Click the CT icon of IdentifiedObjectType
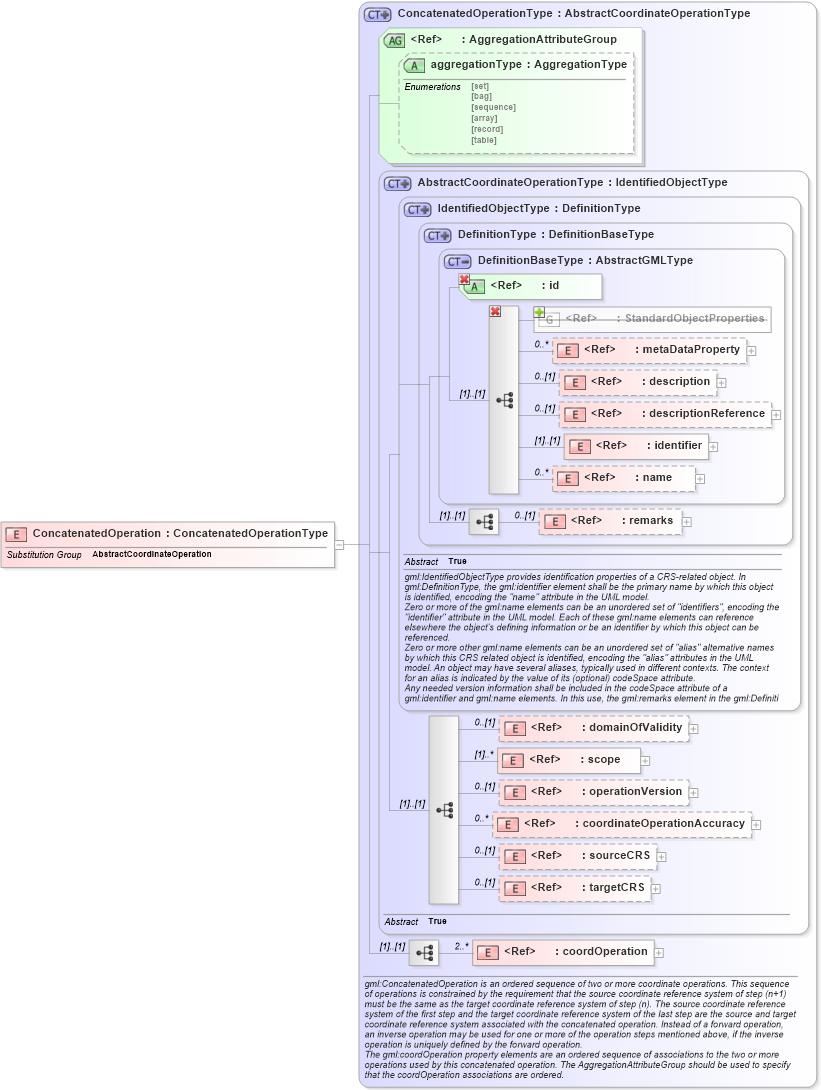 [x=418, y=209]
